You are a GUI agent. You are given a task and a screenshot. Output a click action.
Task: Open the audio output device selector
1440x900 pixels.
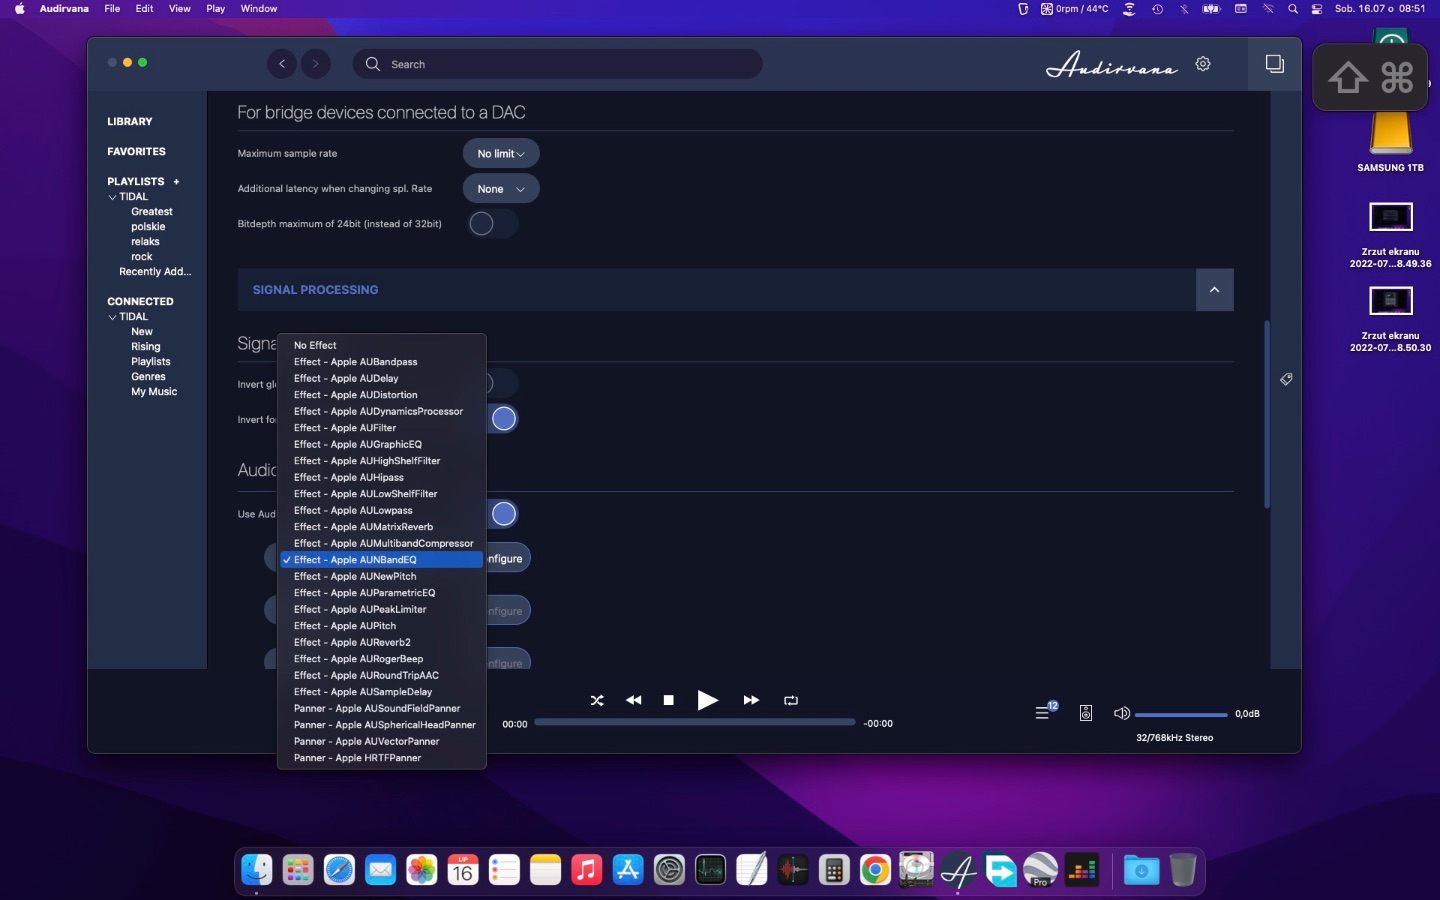(1086, 713)
